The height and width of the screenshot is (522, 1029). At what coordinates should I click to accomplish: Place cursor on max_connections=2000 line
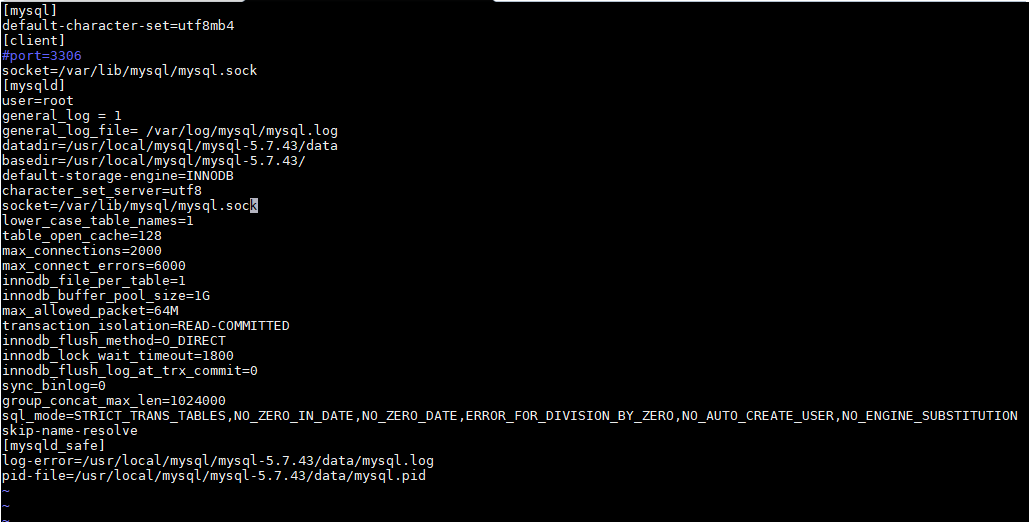click(82, 251)
